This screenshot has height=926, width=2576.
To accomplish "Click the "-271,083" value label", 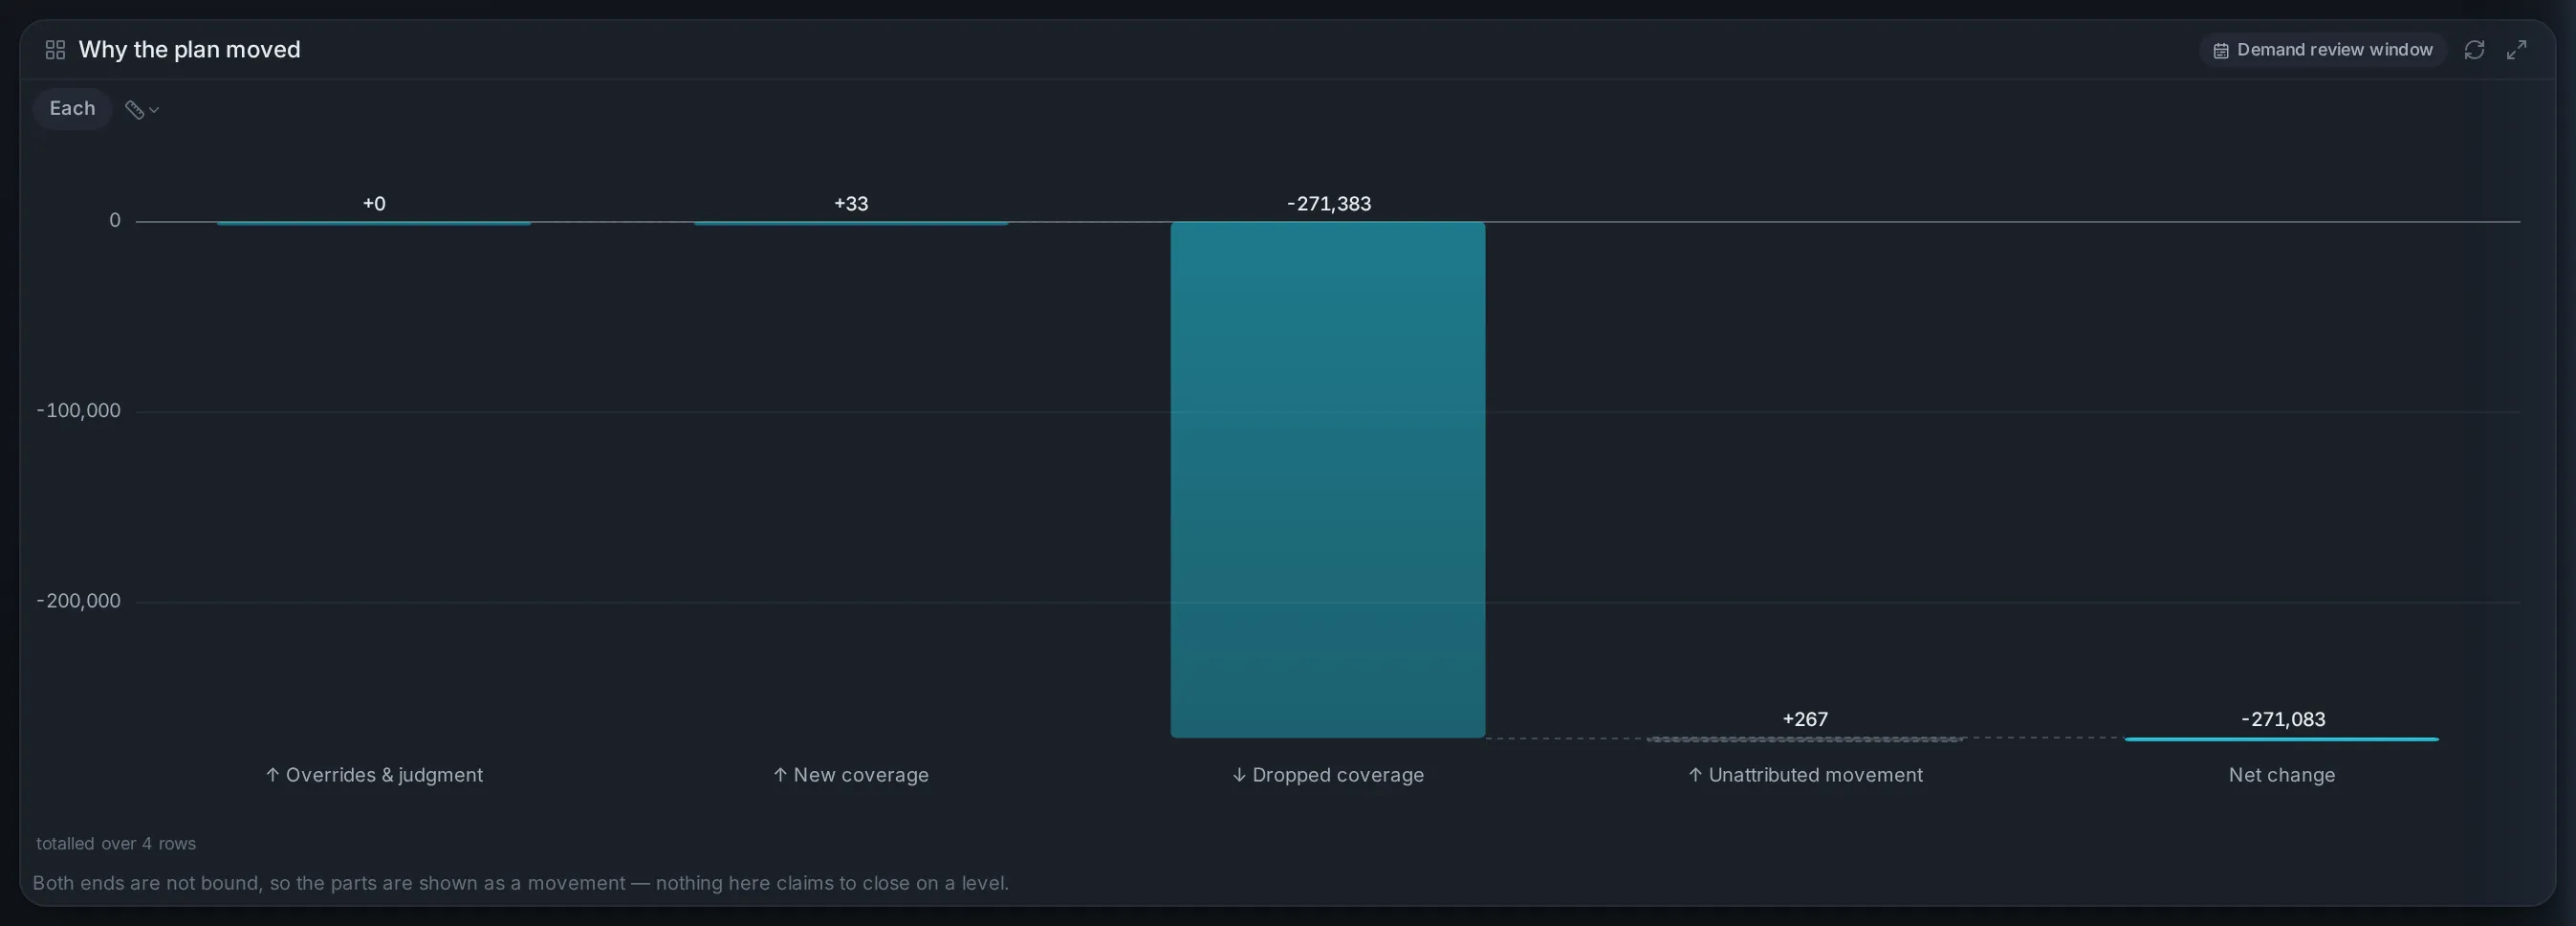I will point(2283,719).
